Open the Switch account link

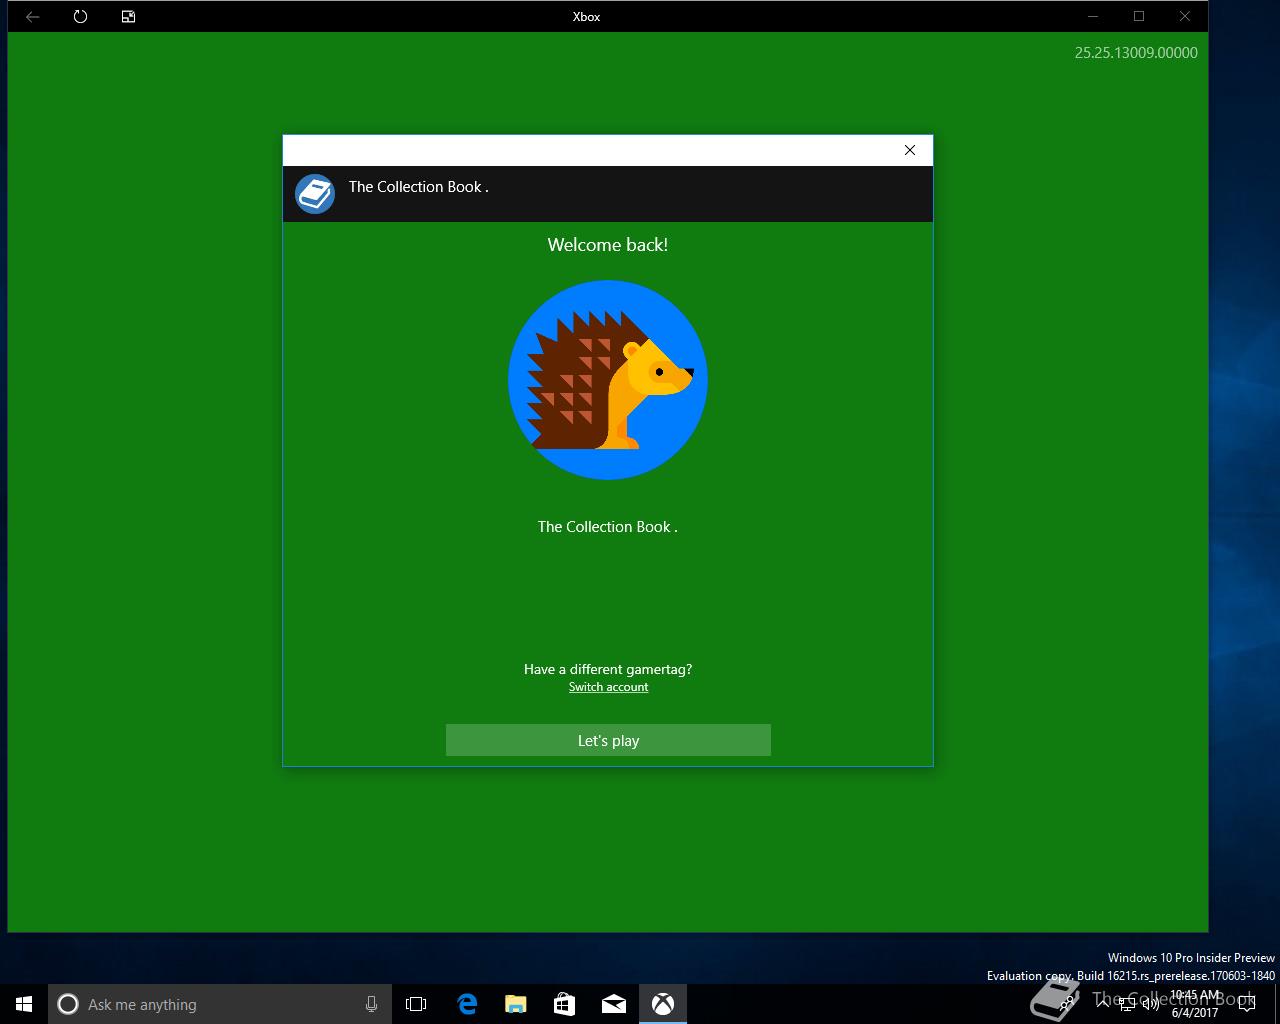coord(608,687)
